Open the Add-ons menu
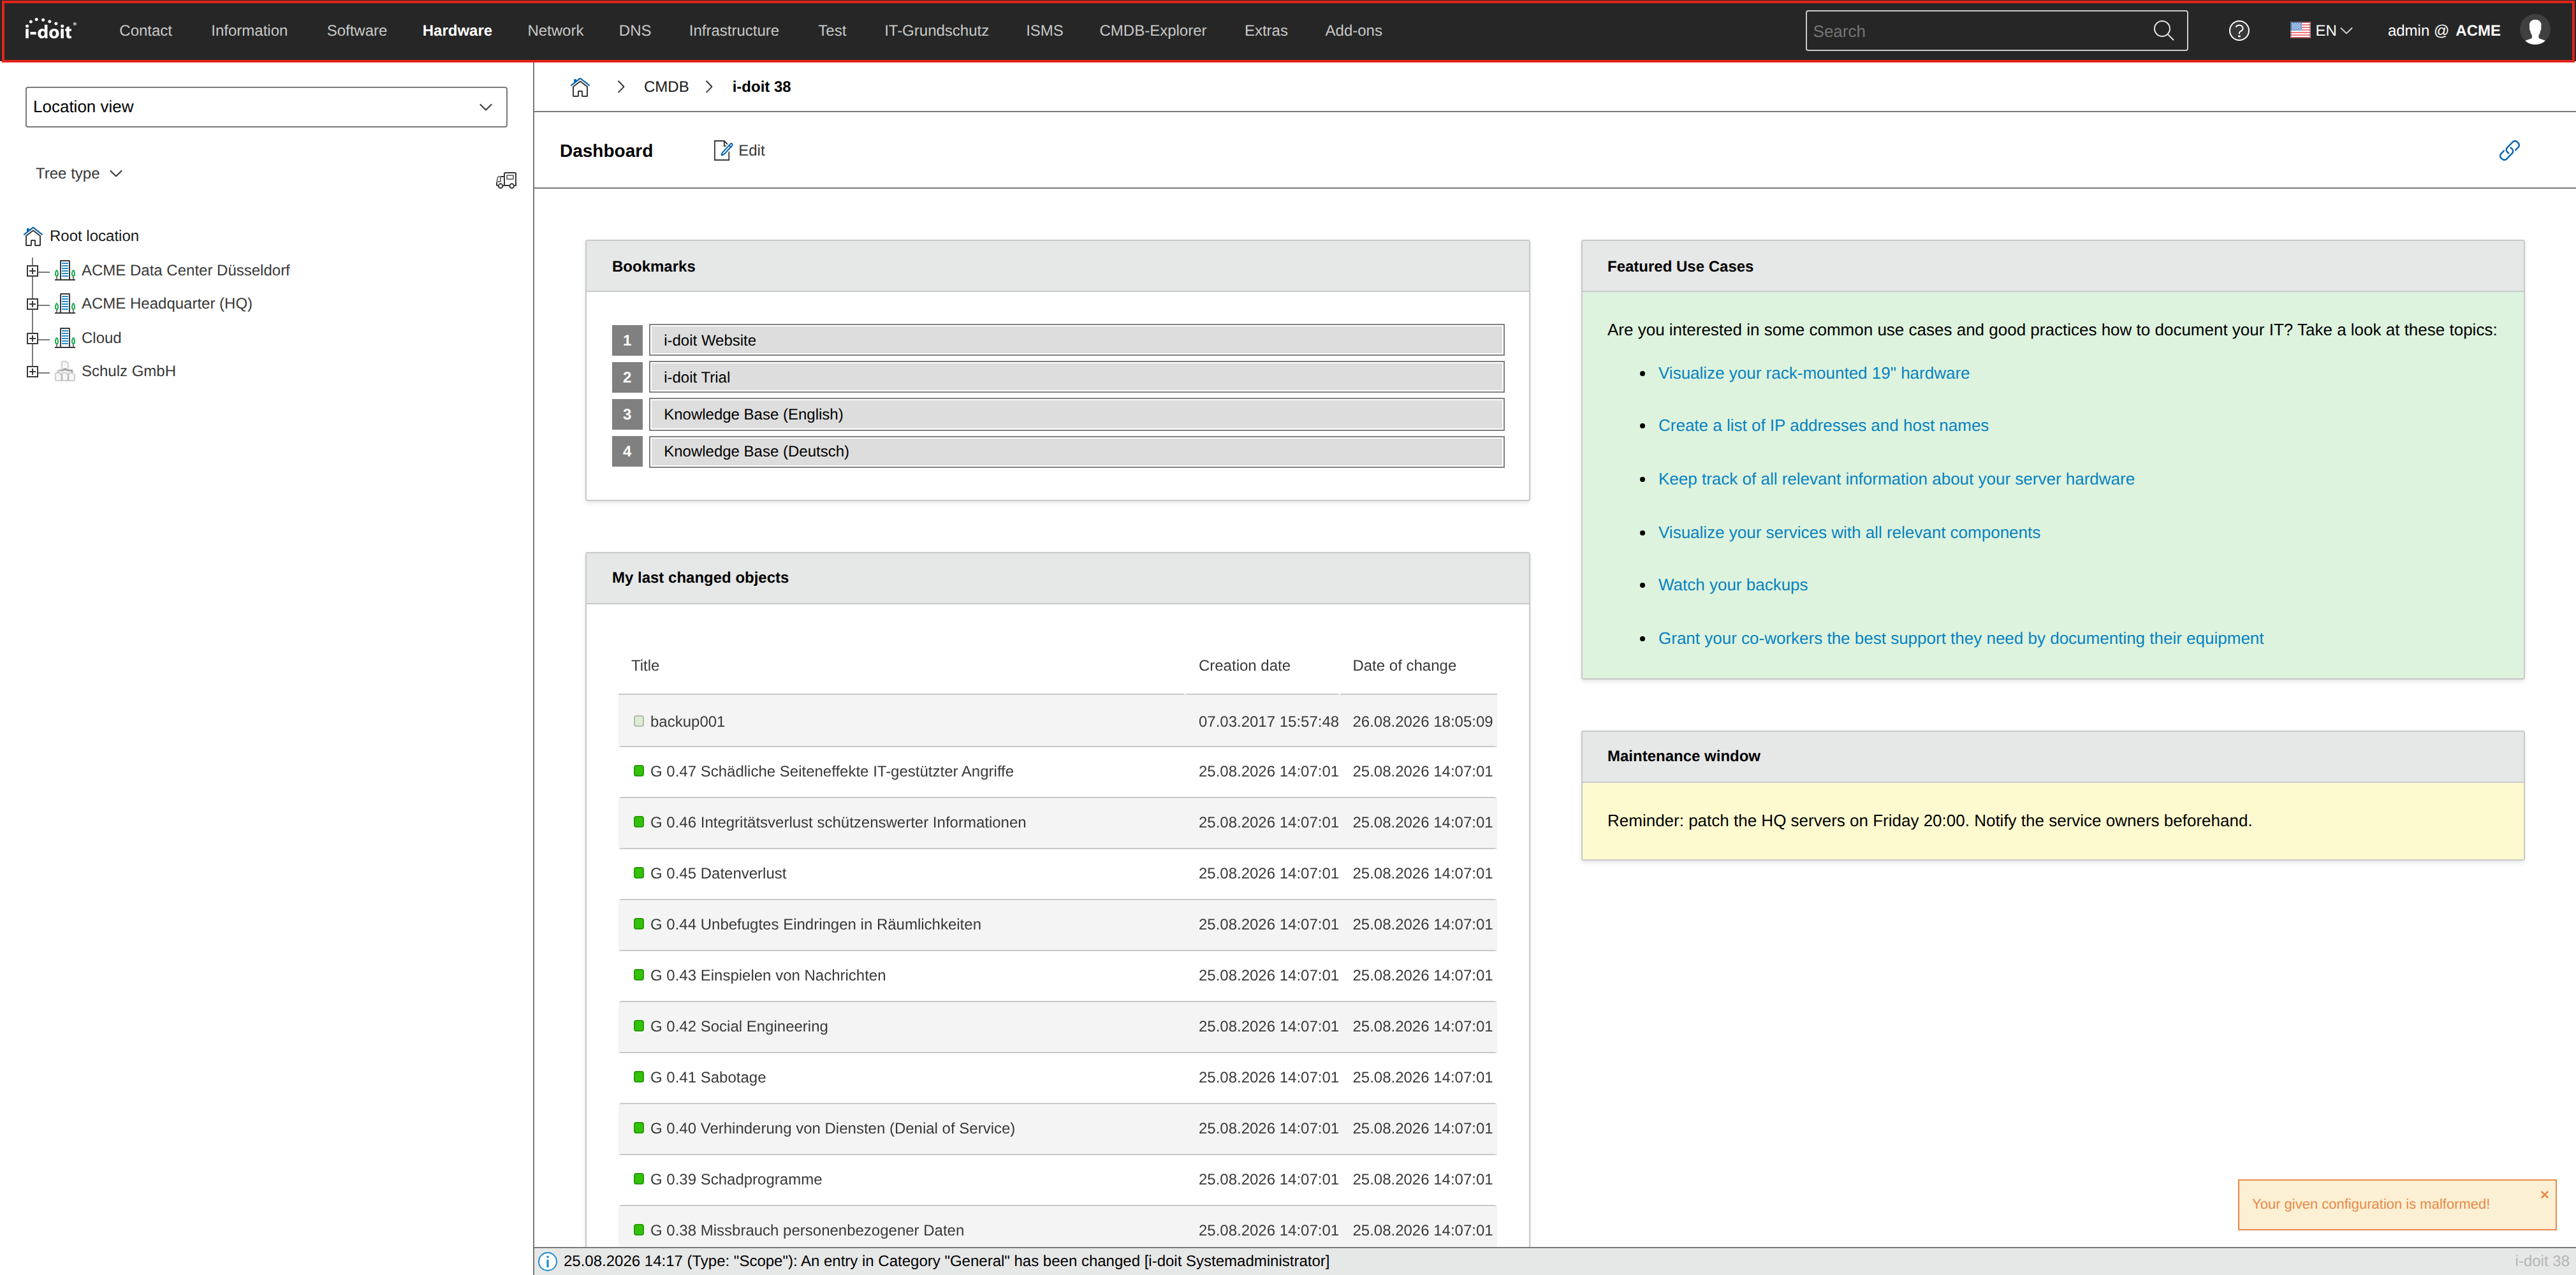 1353,30
